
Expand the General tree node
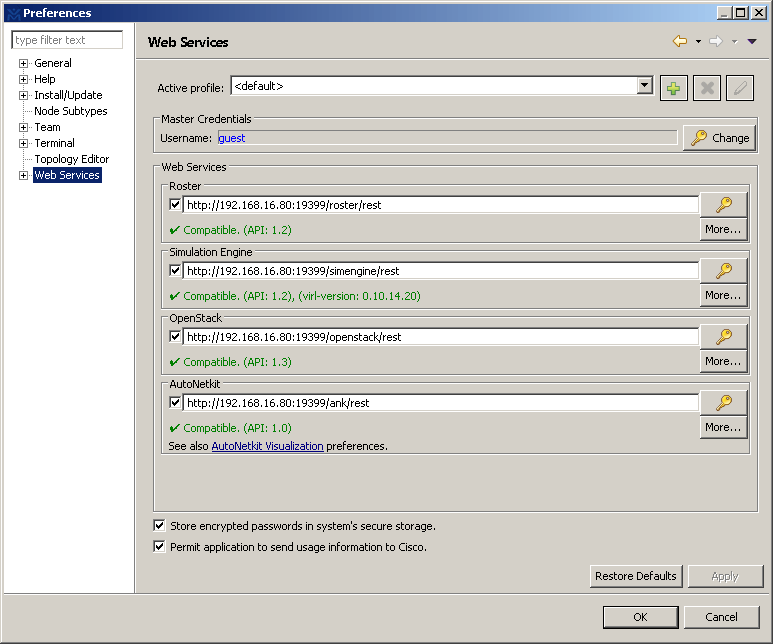point(23,63)
